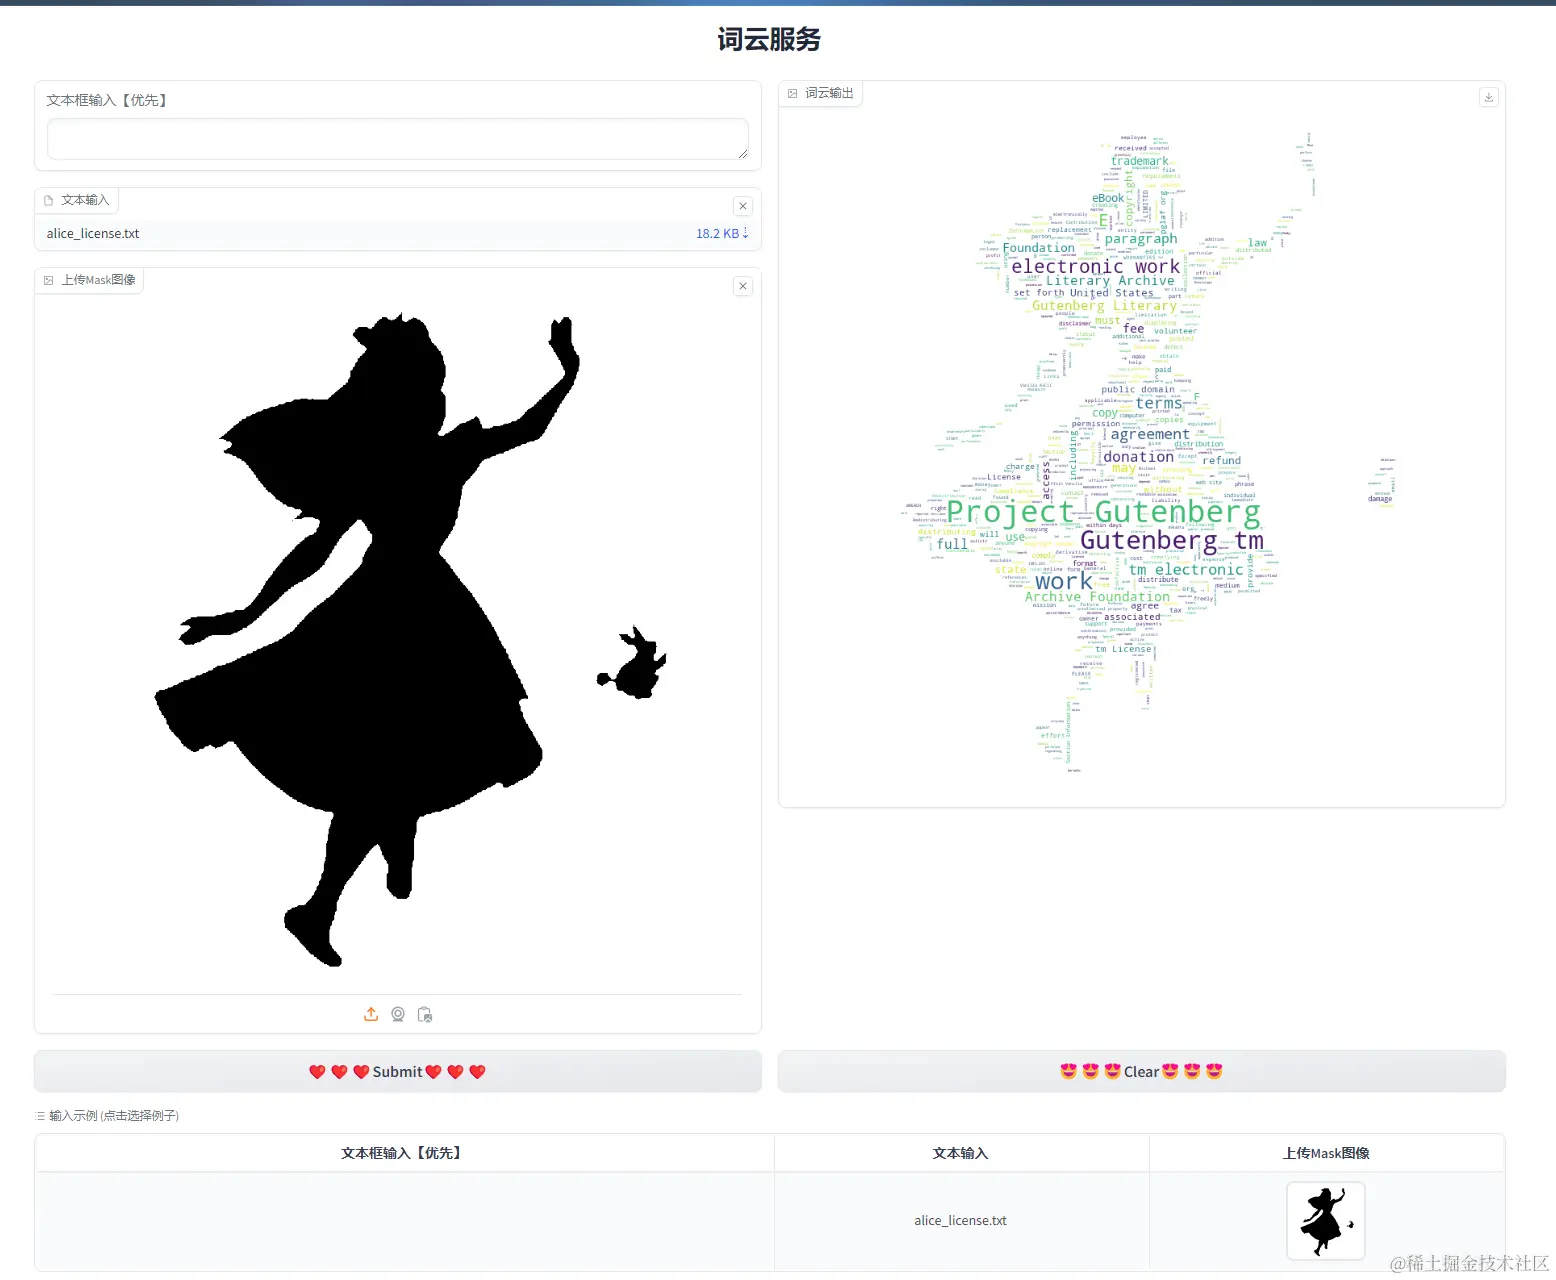Open the webcam capture icon in the mask panel
Screen dimensions: 1556x1280
[x=398, y=1014]
